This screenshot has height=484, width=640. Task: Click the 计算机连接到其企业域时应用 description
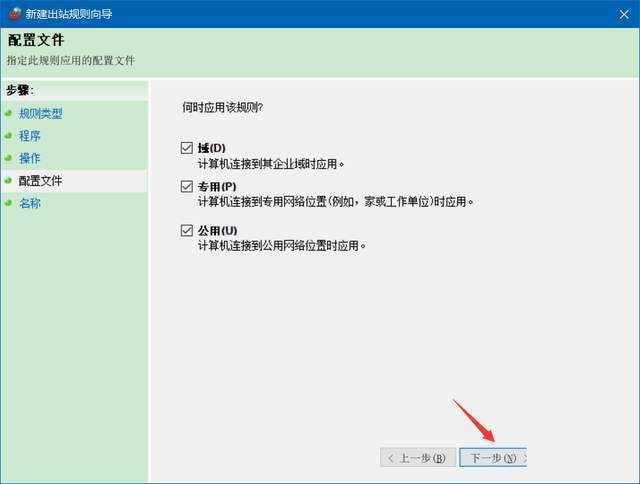[271, 164]
